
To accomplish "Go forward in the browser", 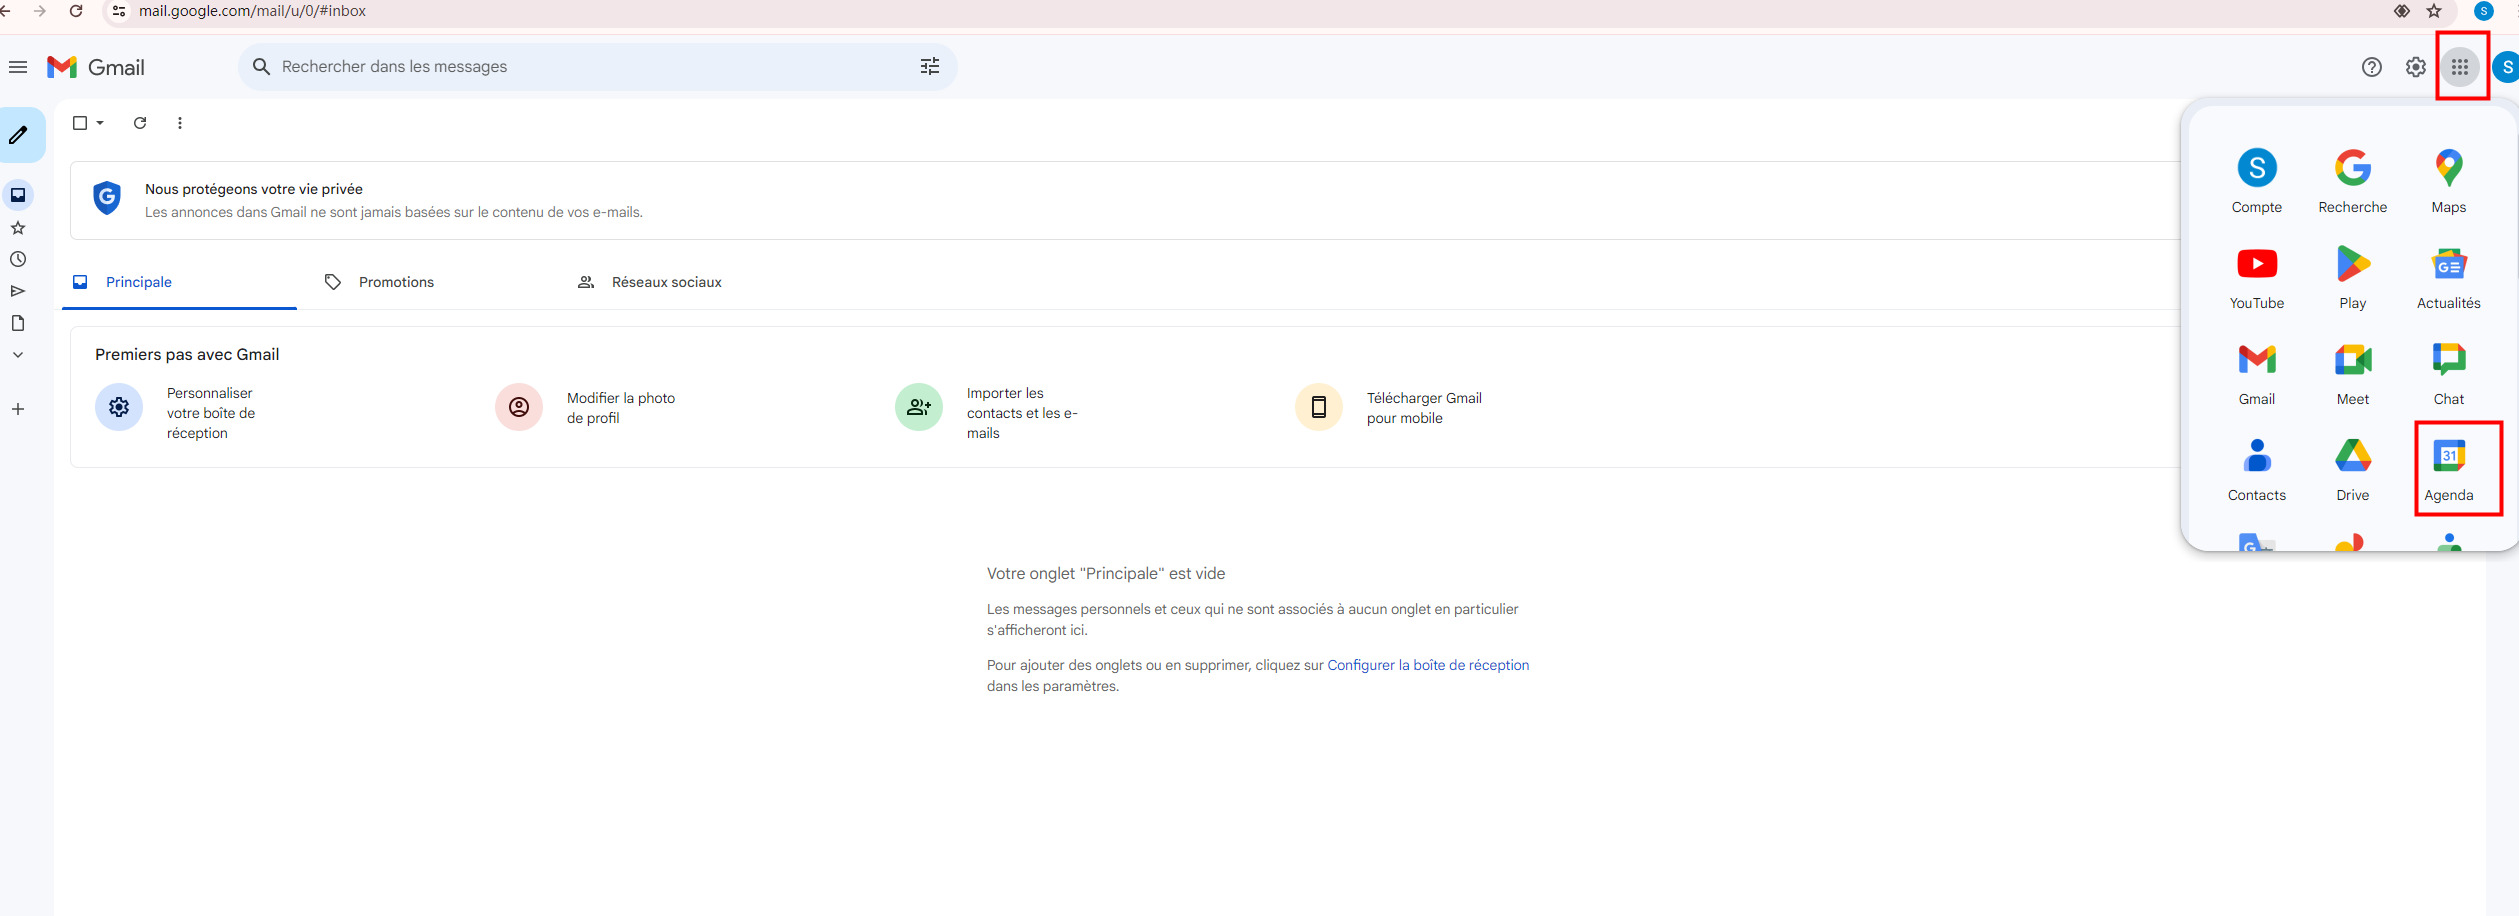I will pyautogui.click(x=40, y=11).
